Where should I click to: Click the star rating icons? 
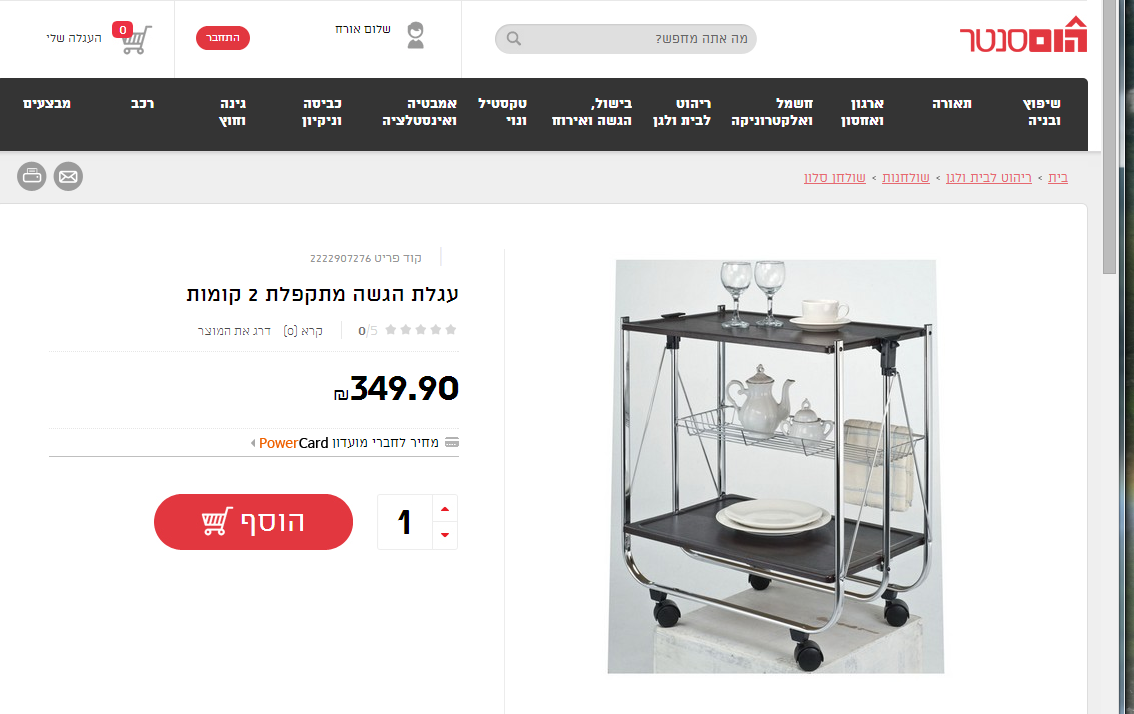tap(421, 330)
